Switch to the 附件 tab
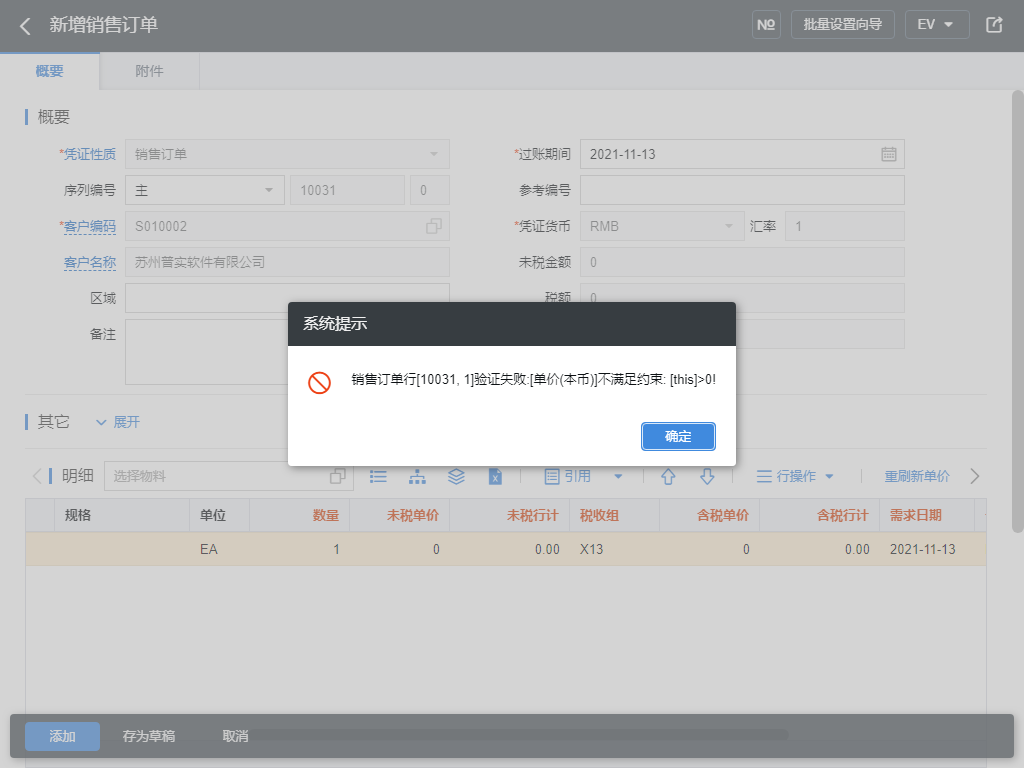 [x=150, y=71]
